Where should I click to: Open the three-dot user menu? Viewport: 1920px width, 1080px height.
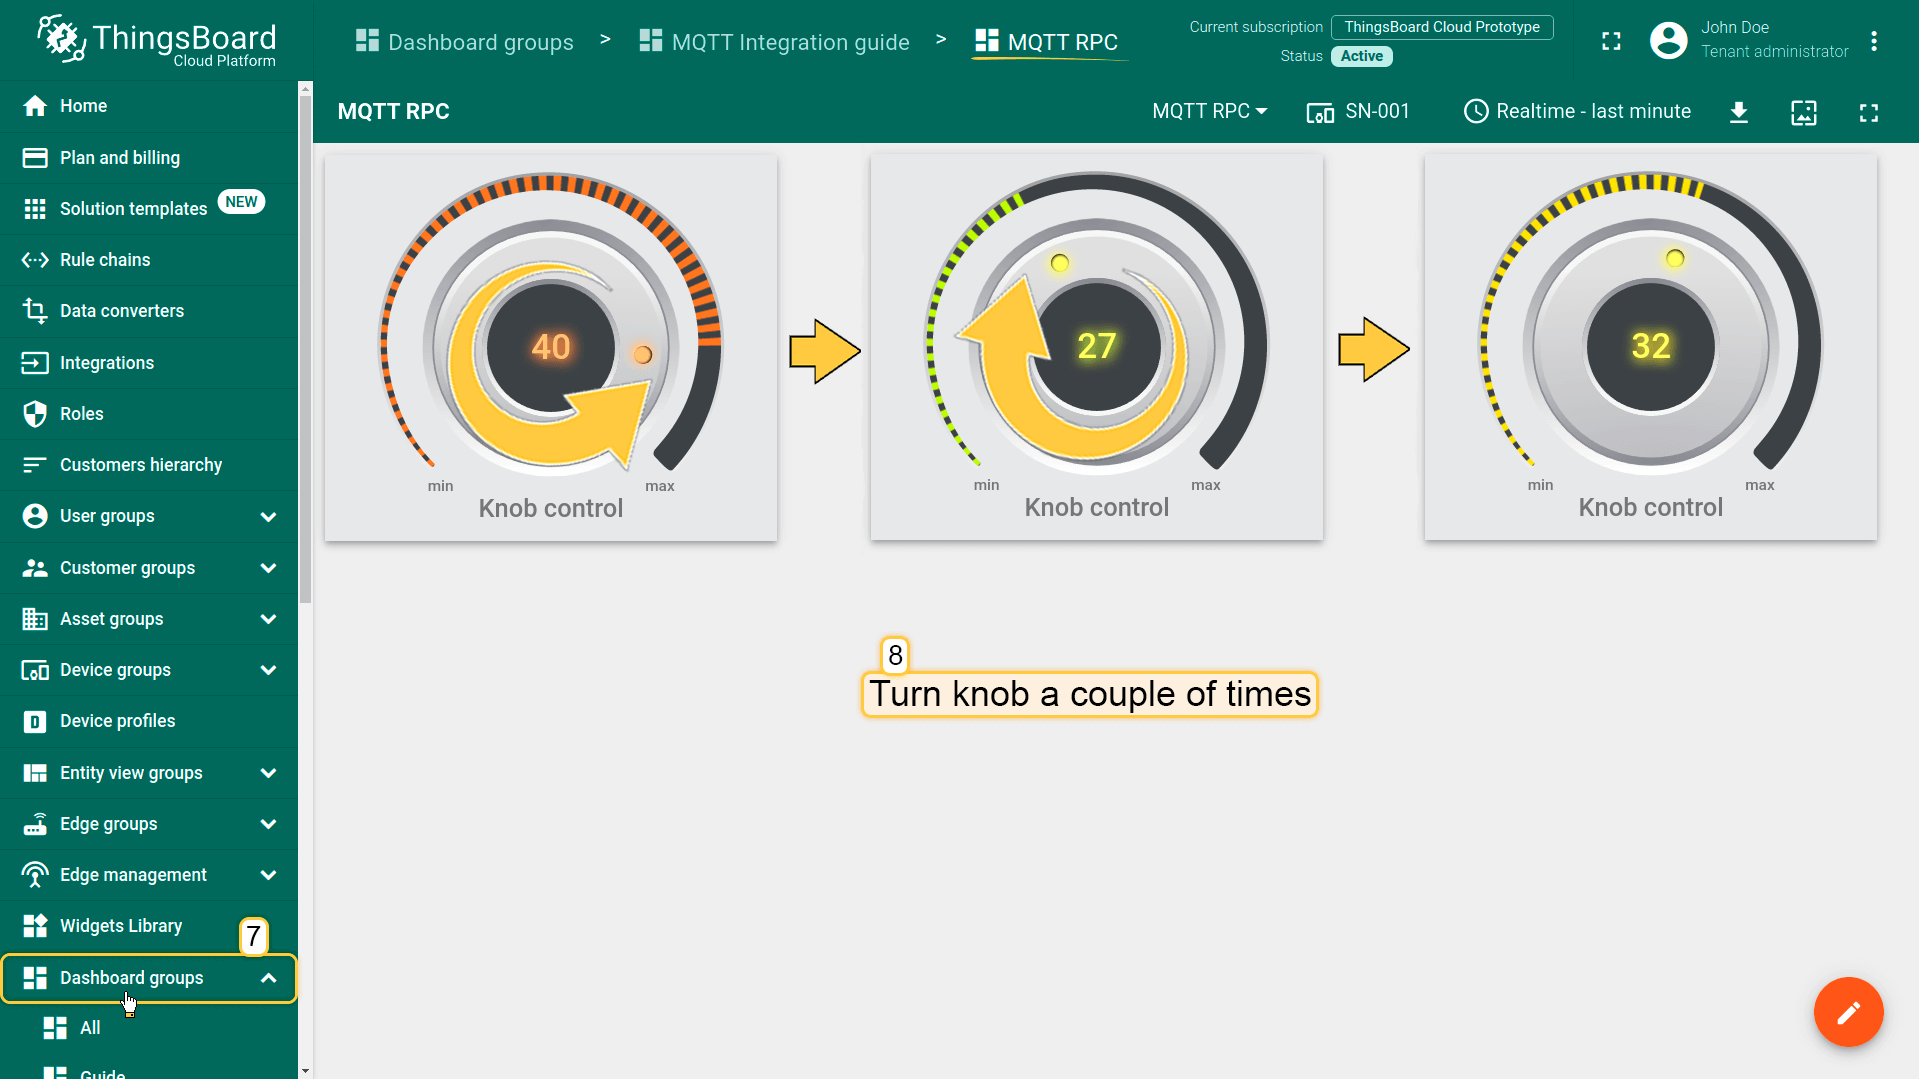point(1874,41)
